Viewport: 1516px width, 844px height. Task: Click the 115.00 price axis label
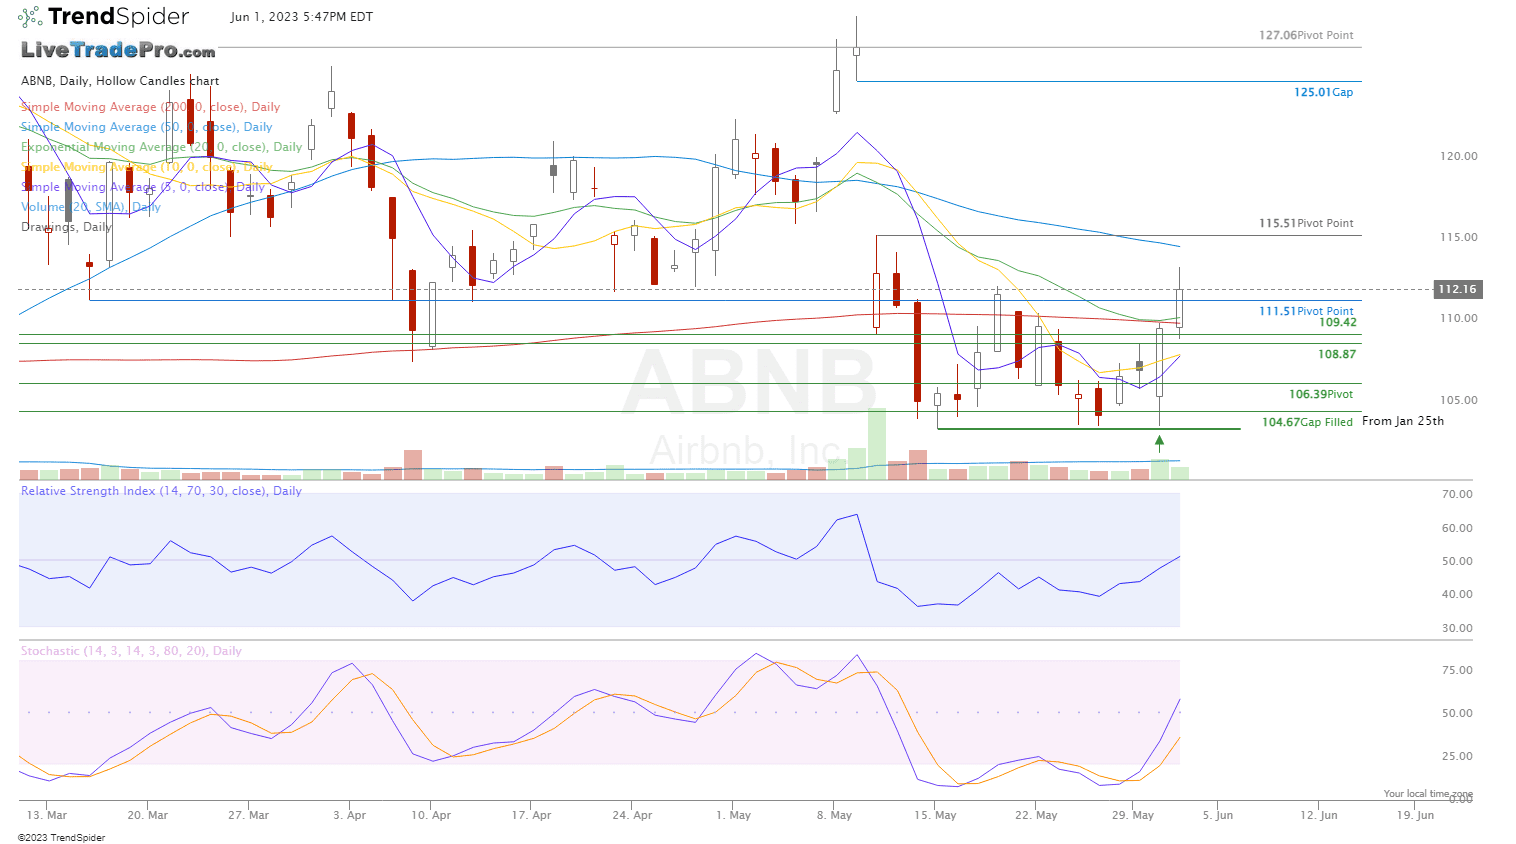[1458, 237]
